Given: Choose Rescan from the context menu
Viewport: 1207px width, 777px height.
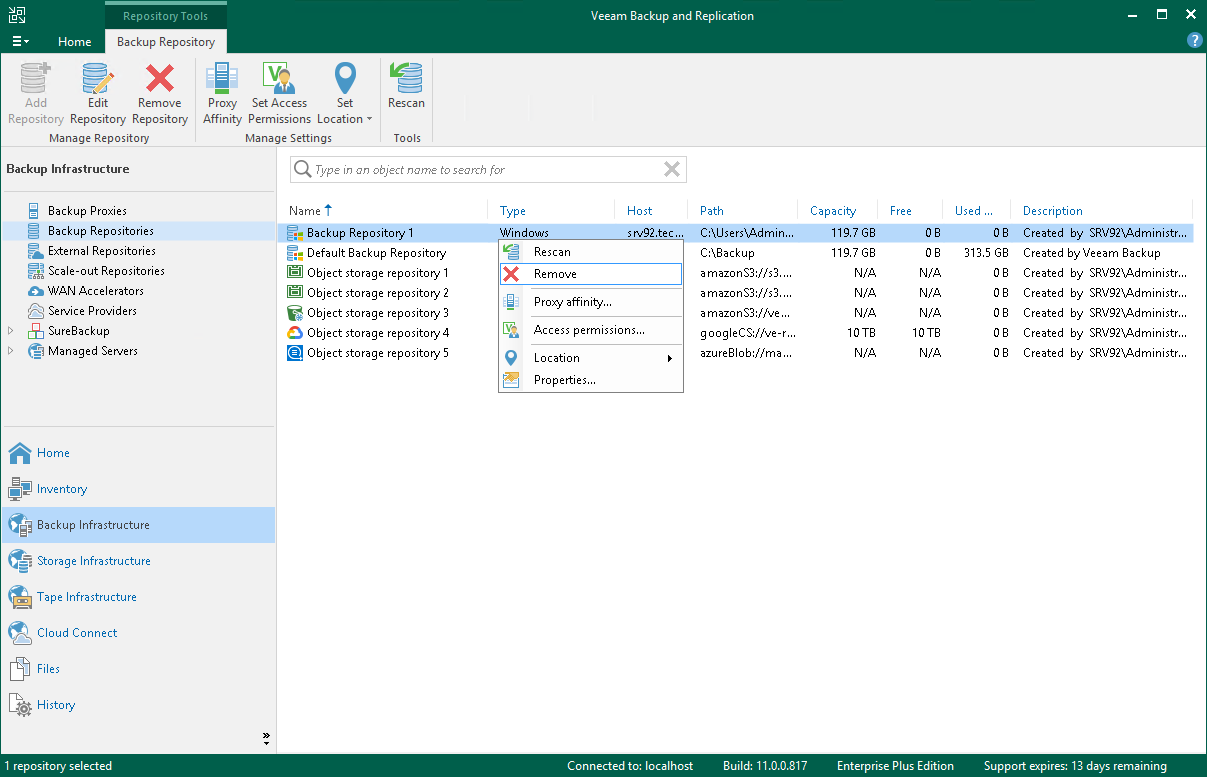Looking at the screenshot, I should 591,252.
